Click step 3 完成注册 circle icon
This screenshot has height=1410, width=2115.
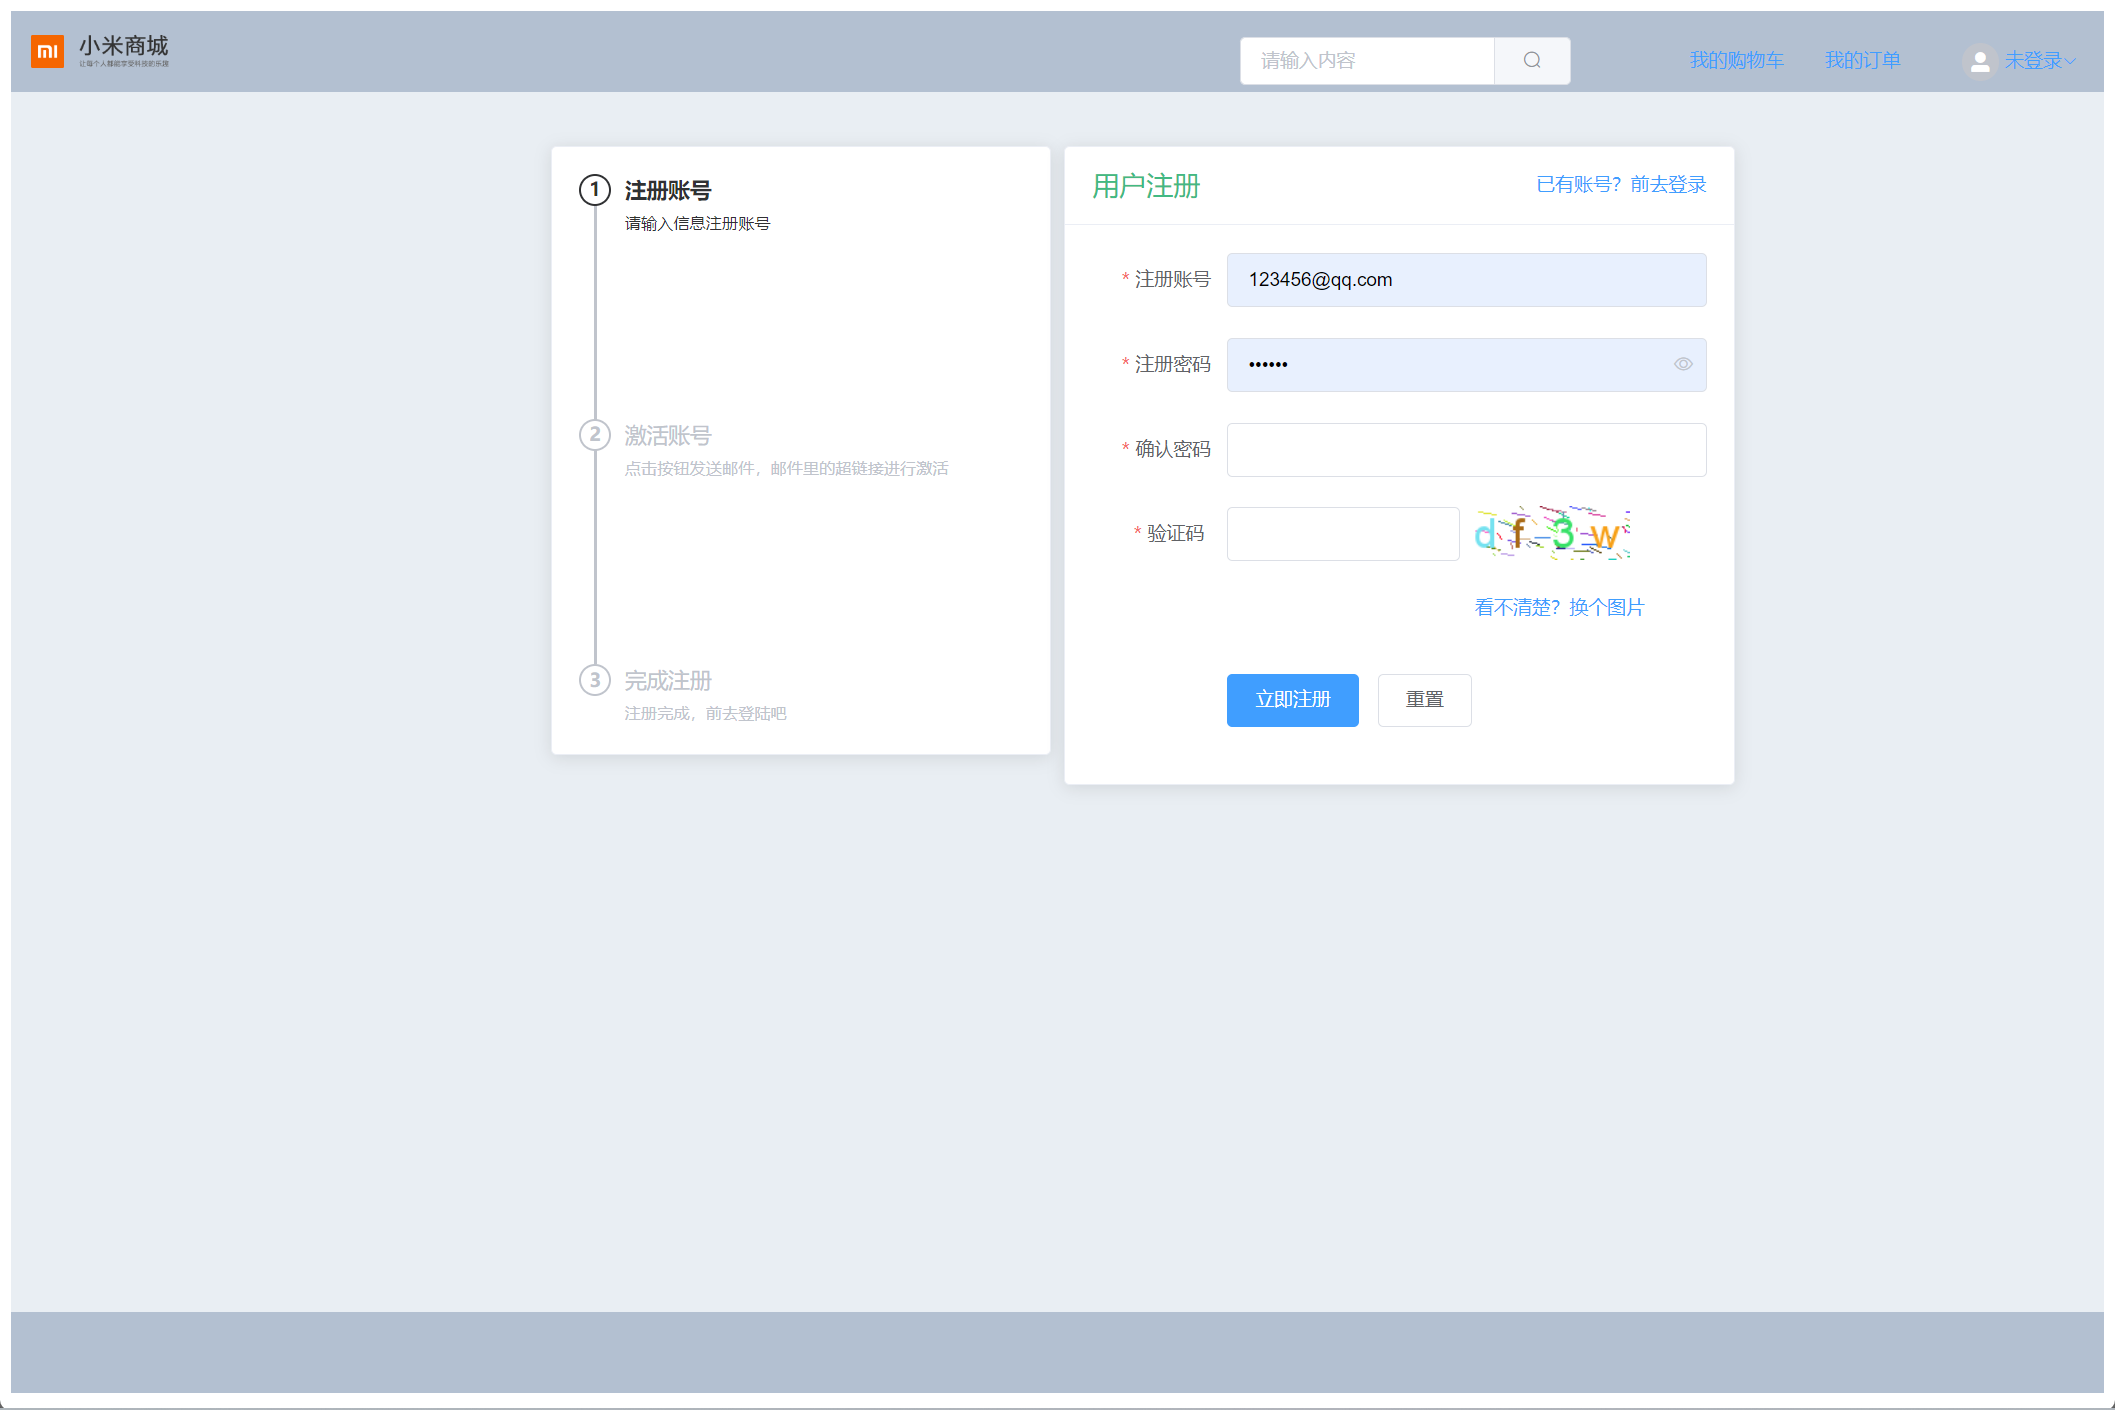(595, 680)
